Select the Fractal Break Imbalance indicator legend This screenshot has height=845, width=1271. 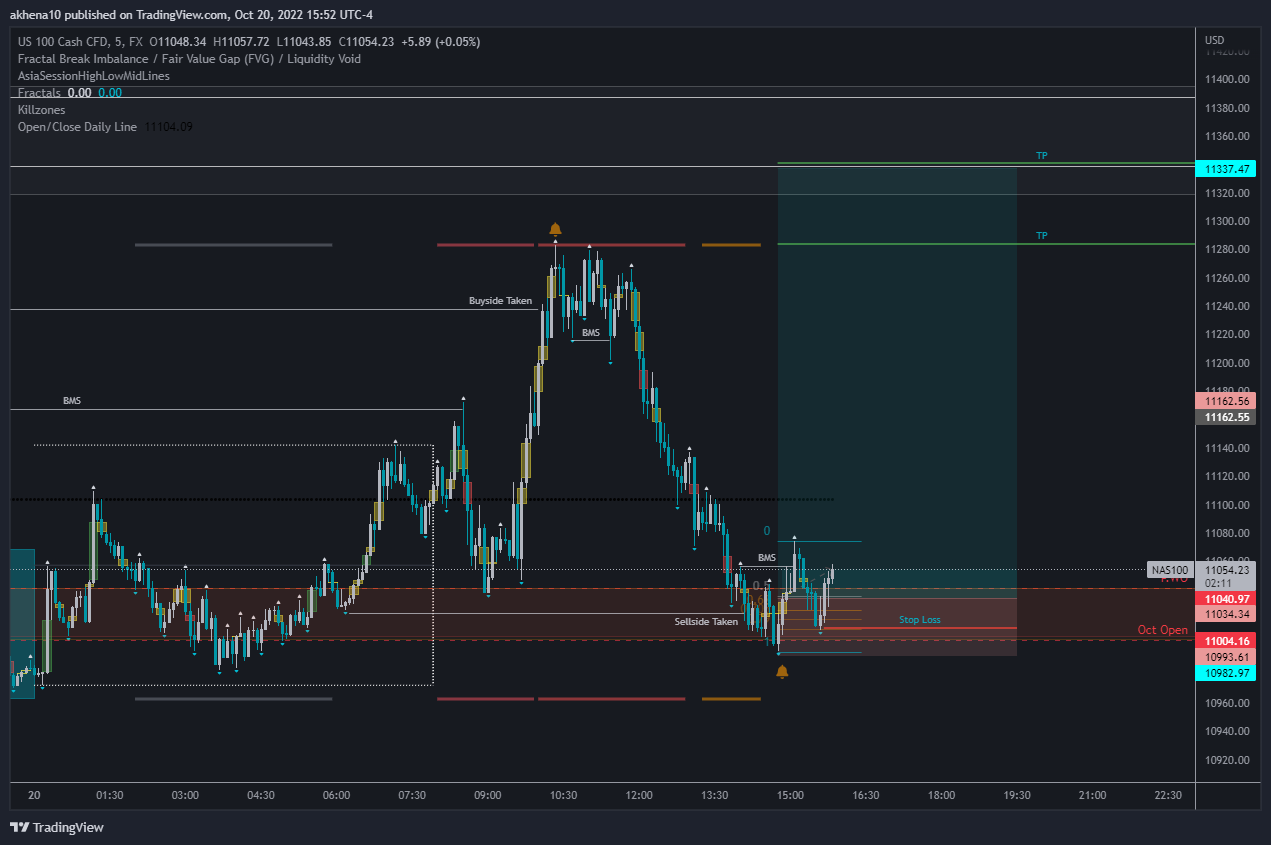(x=189, y=59)
